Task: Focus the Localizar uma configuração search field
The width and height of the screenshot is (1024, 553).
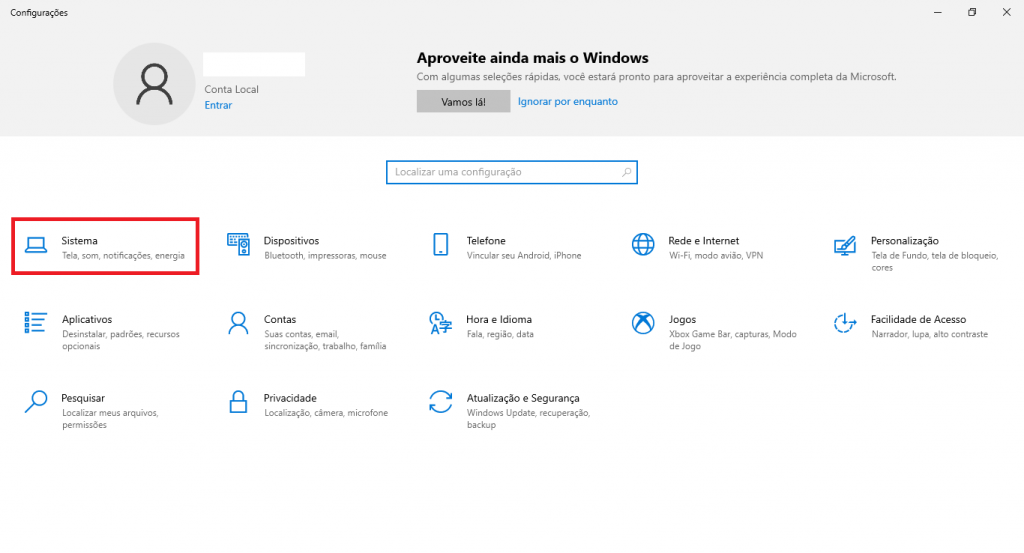Action: [x=511, y=172]
